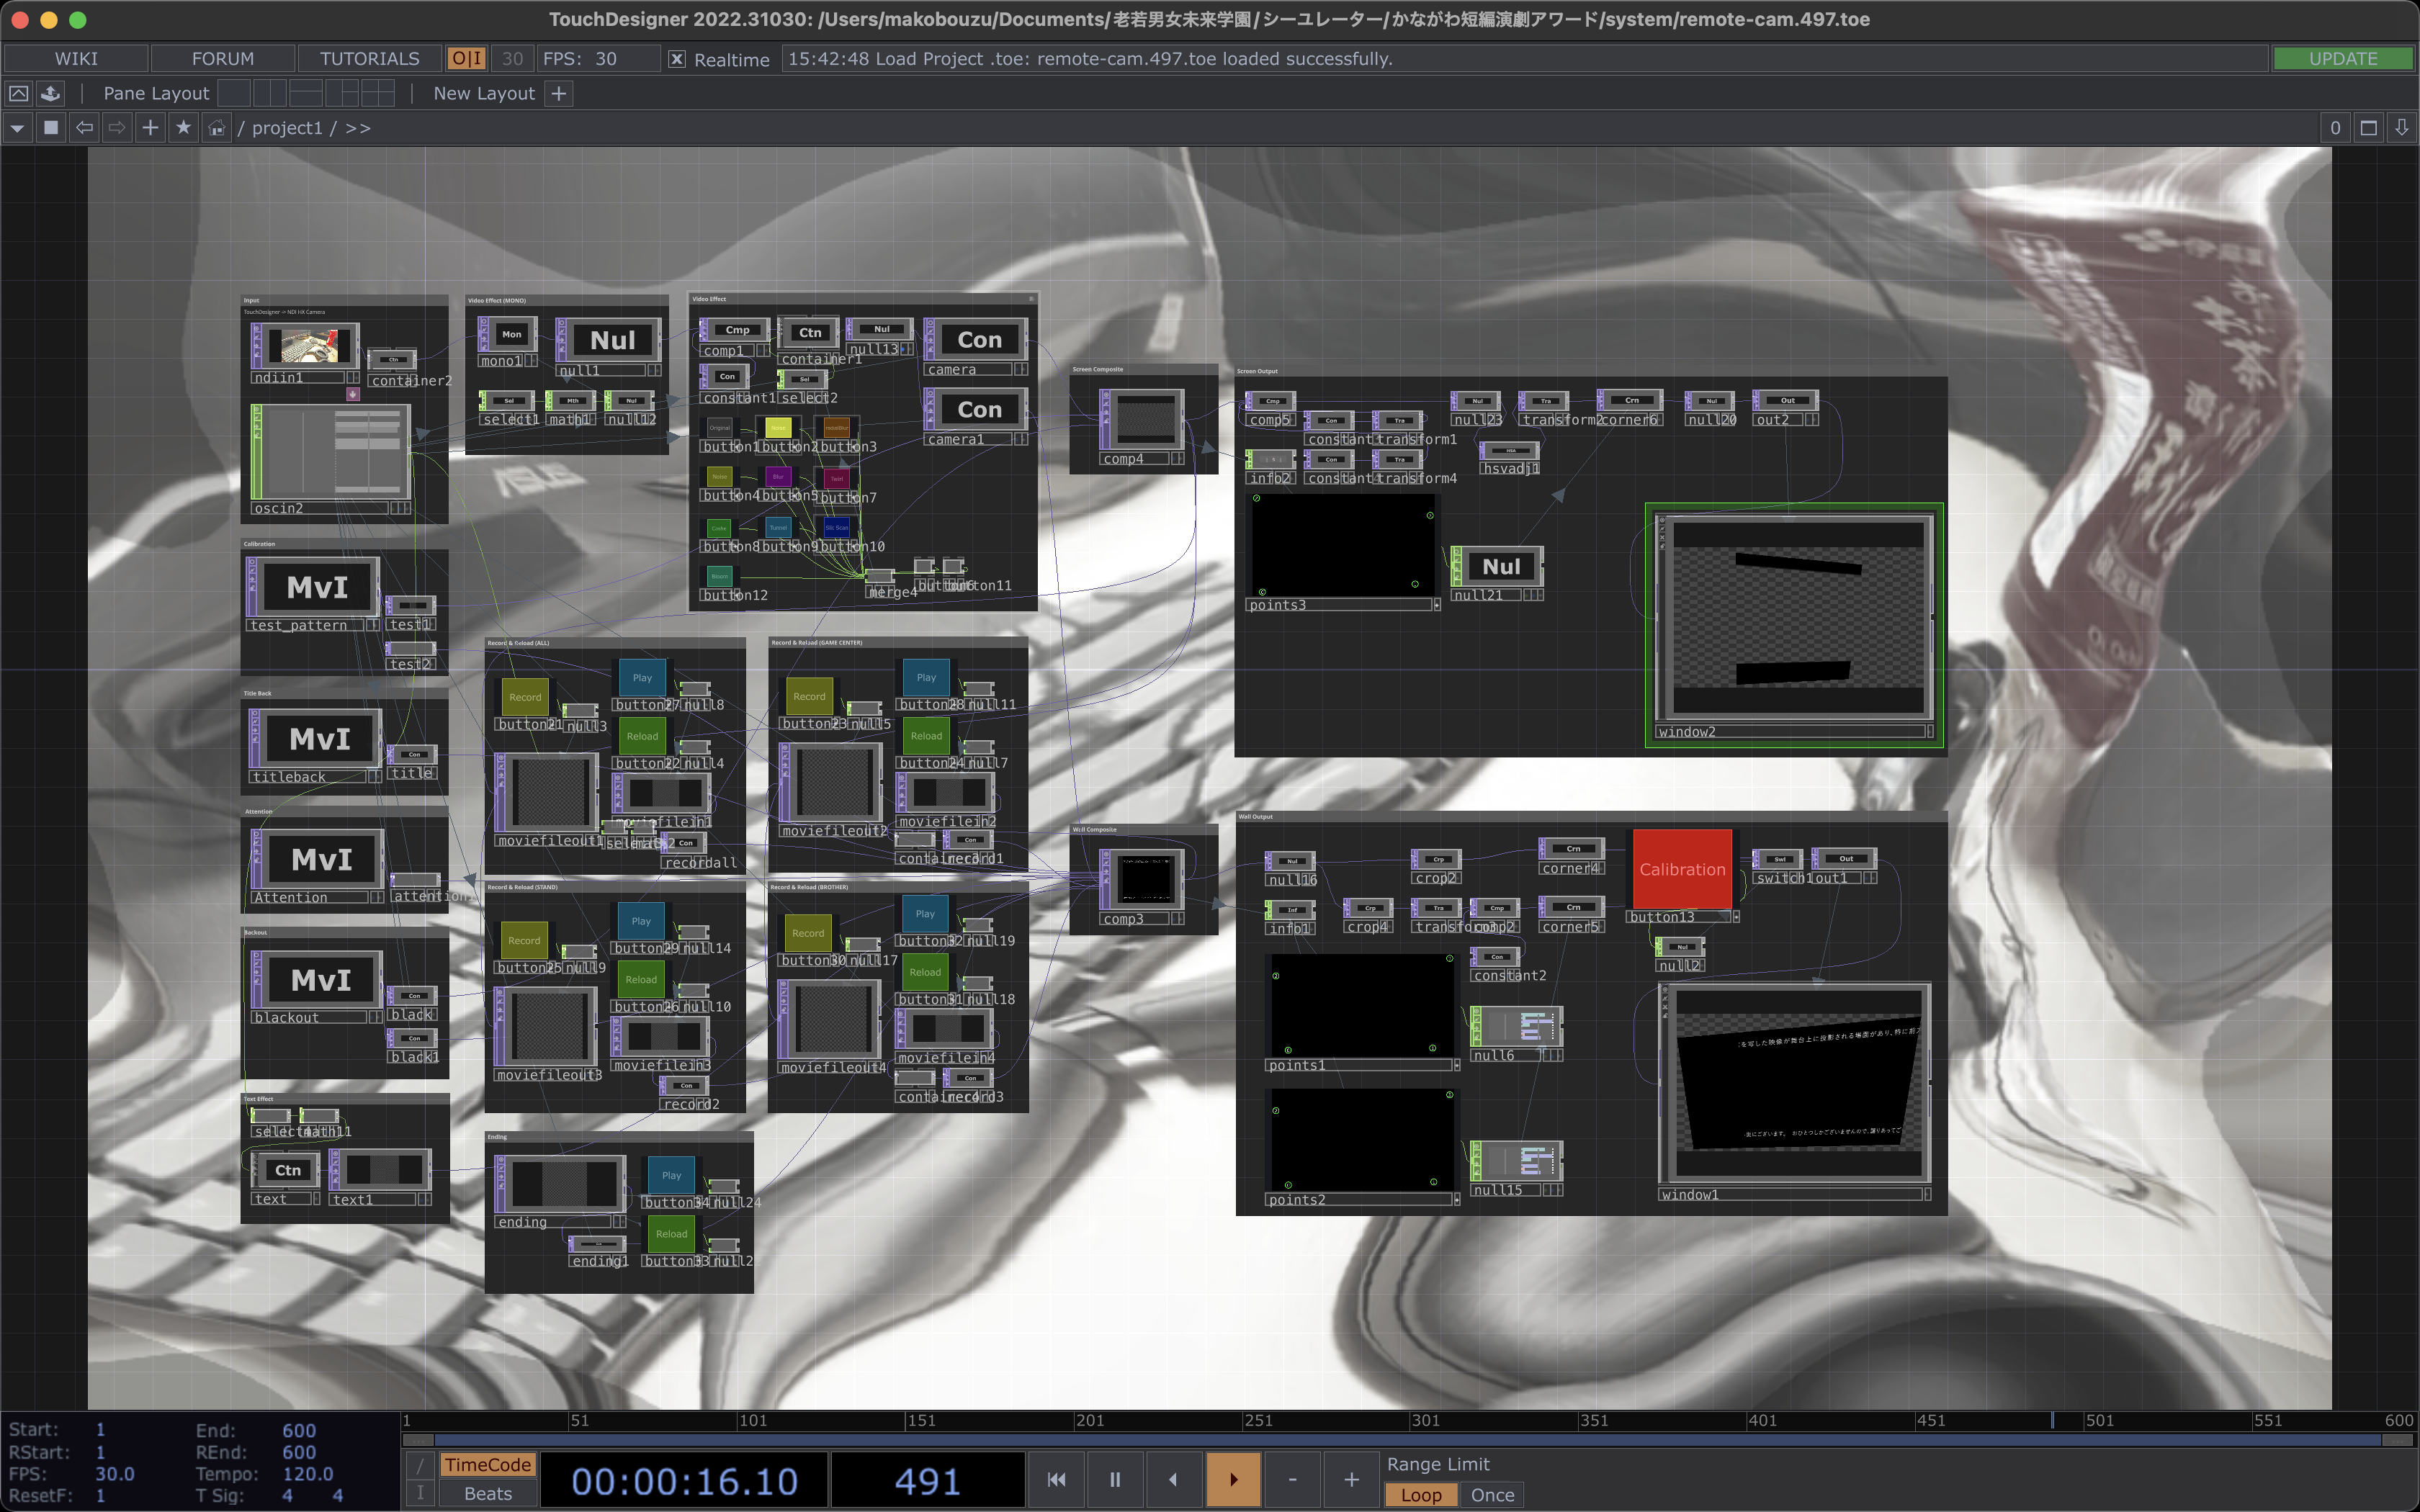Open the WIKI menu item
Image resolution: width=2420 pixels, height=1512 pixels.
coord(76,58)
